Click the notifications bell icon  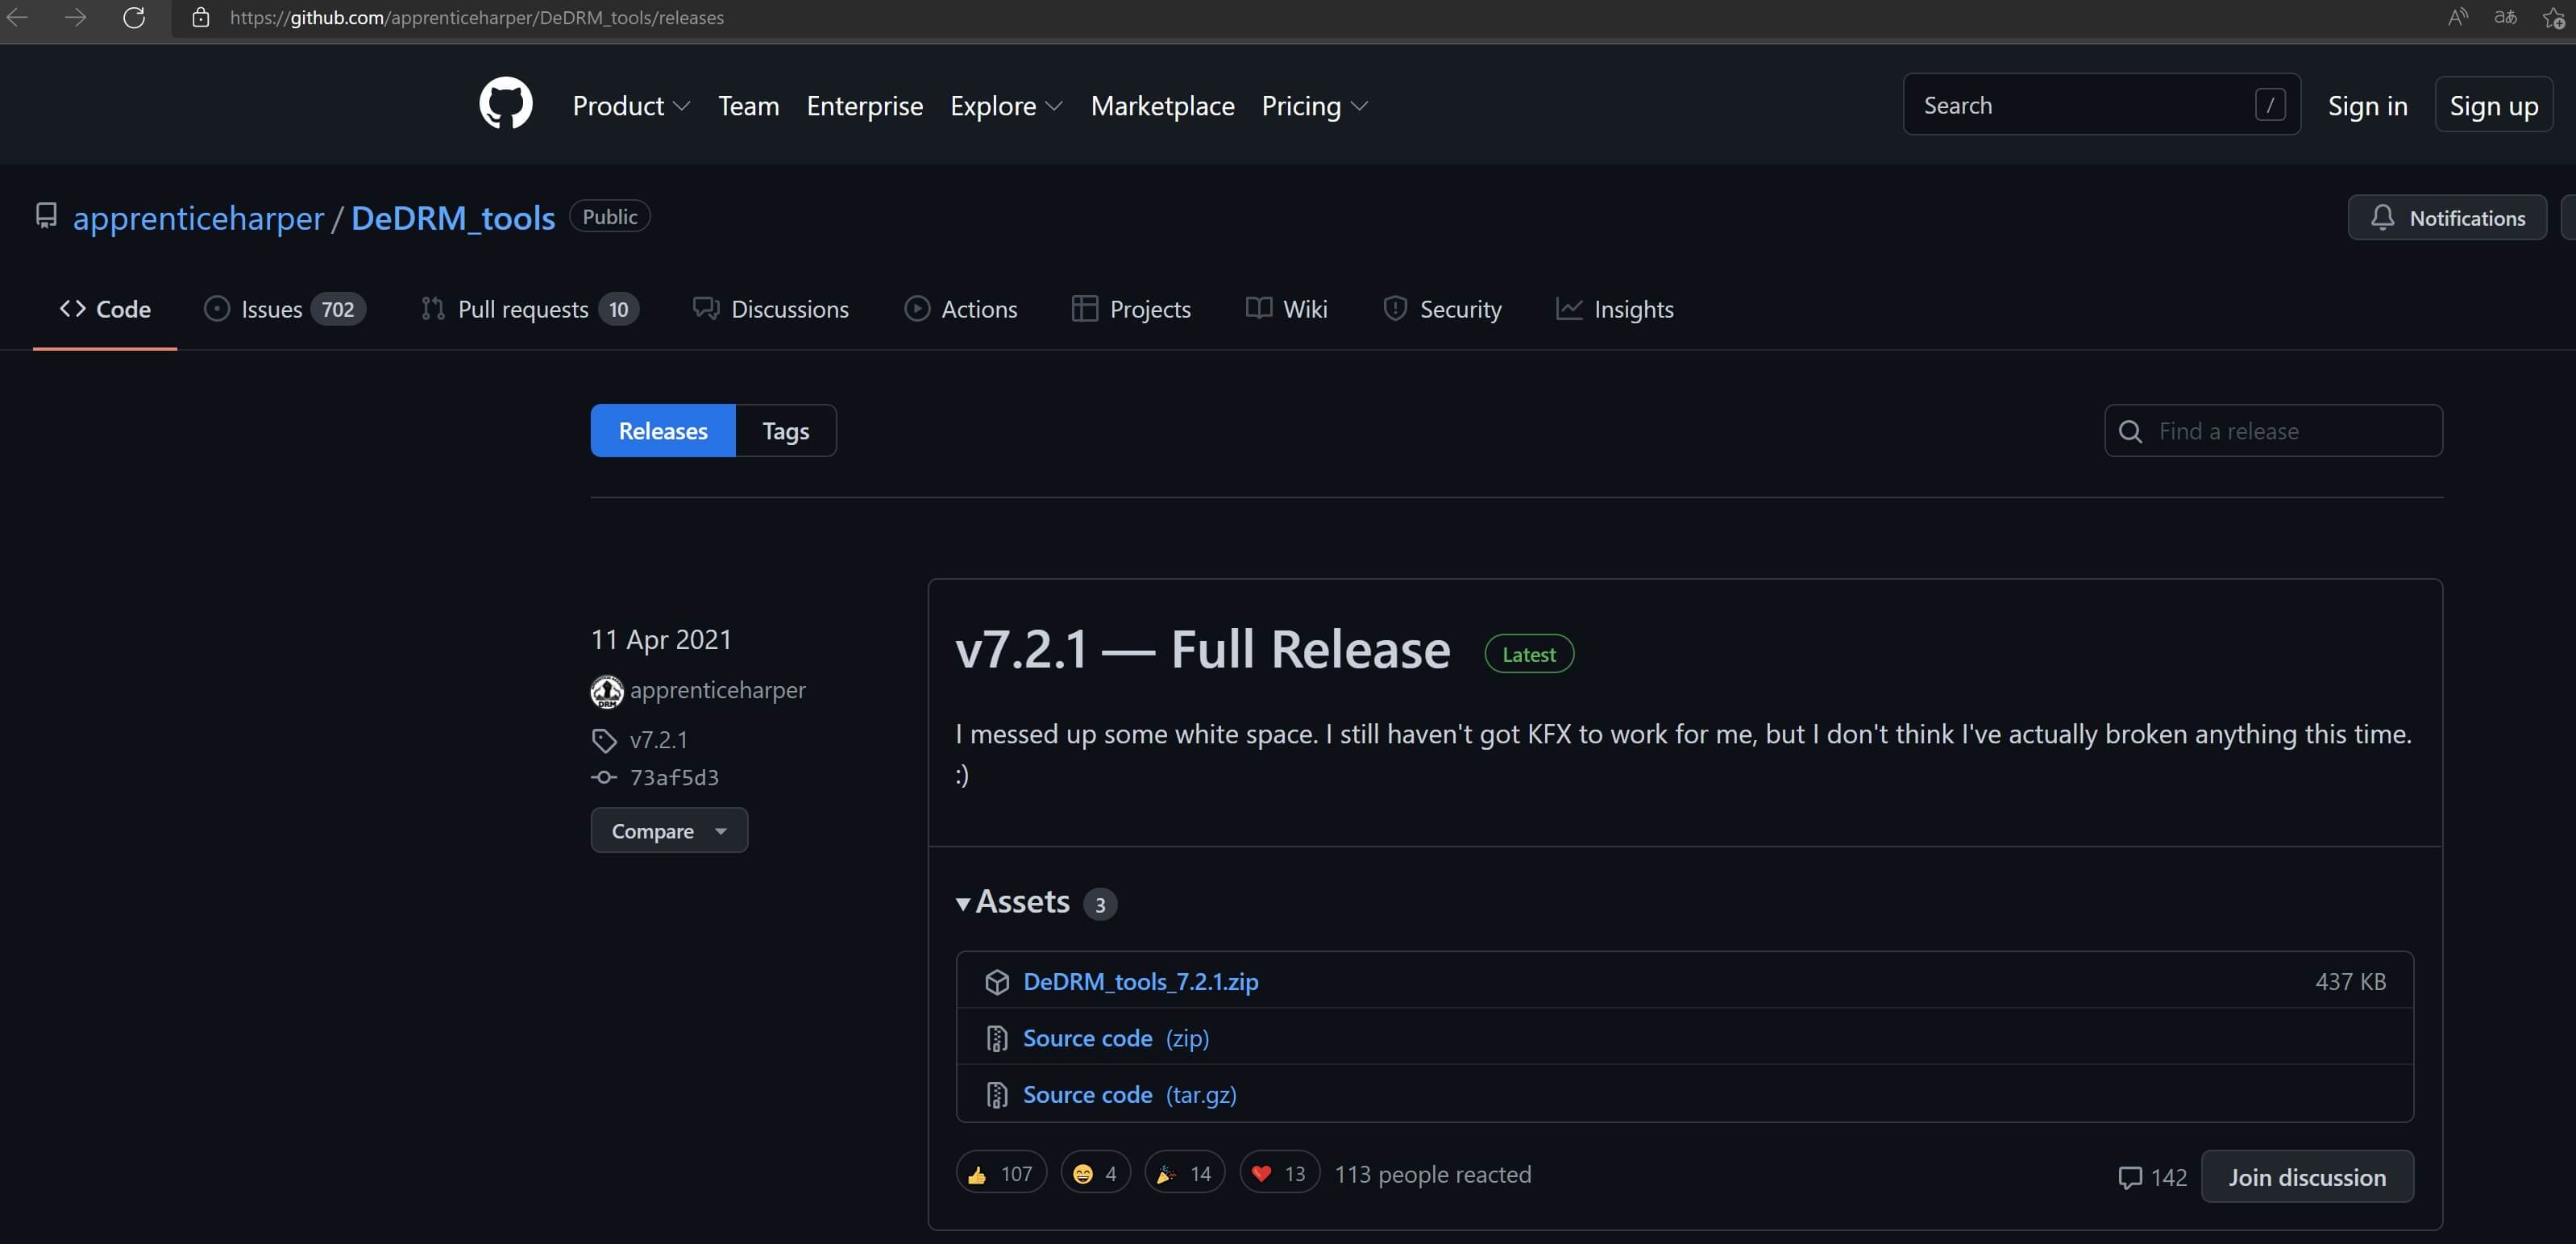(2382, 217)
